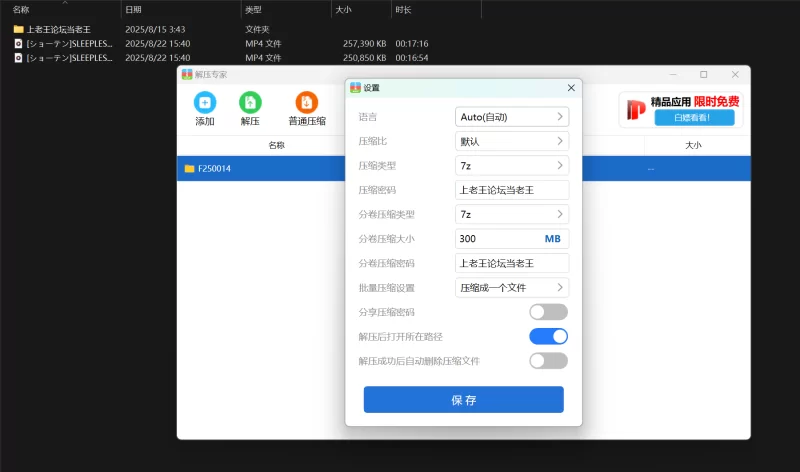Click the 解压专家 app logo in title bar
This screenshot has width=800, height=472.
187,74
